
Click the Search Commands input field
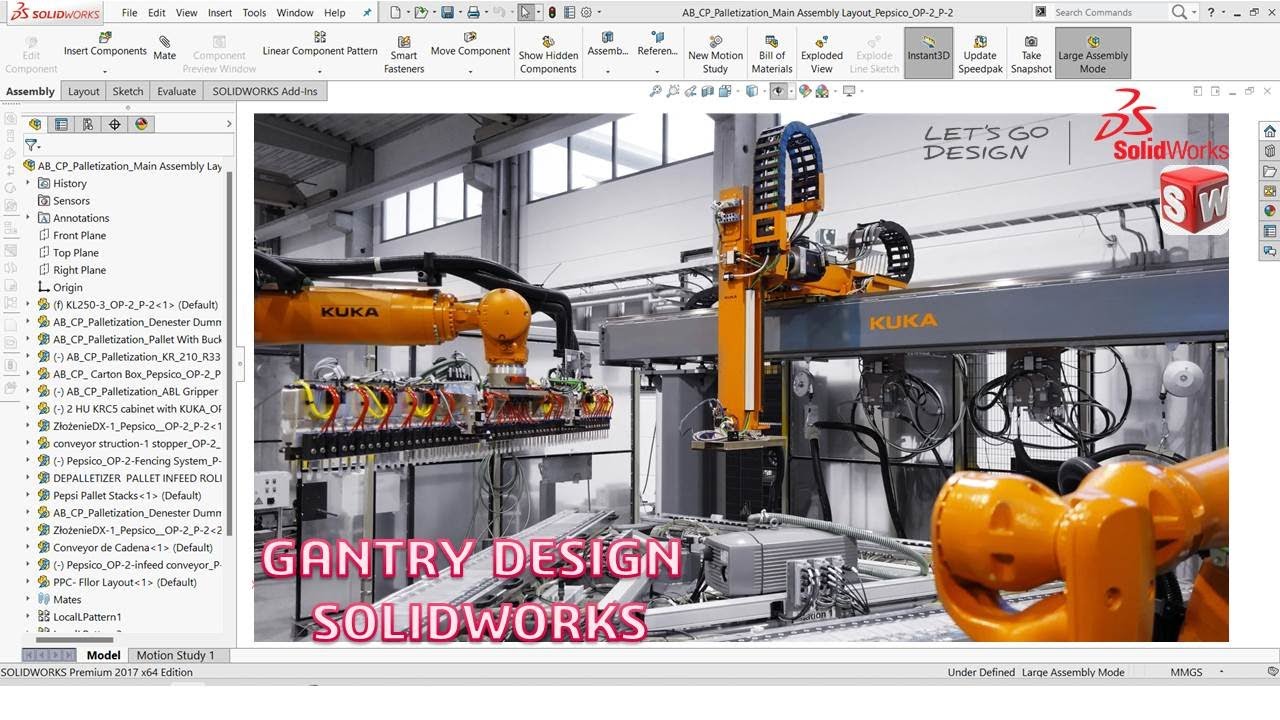pos(1110,12)
